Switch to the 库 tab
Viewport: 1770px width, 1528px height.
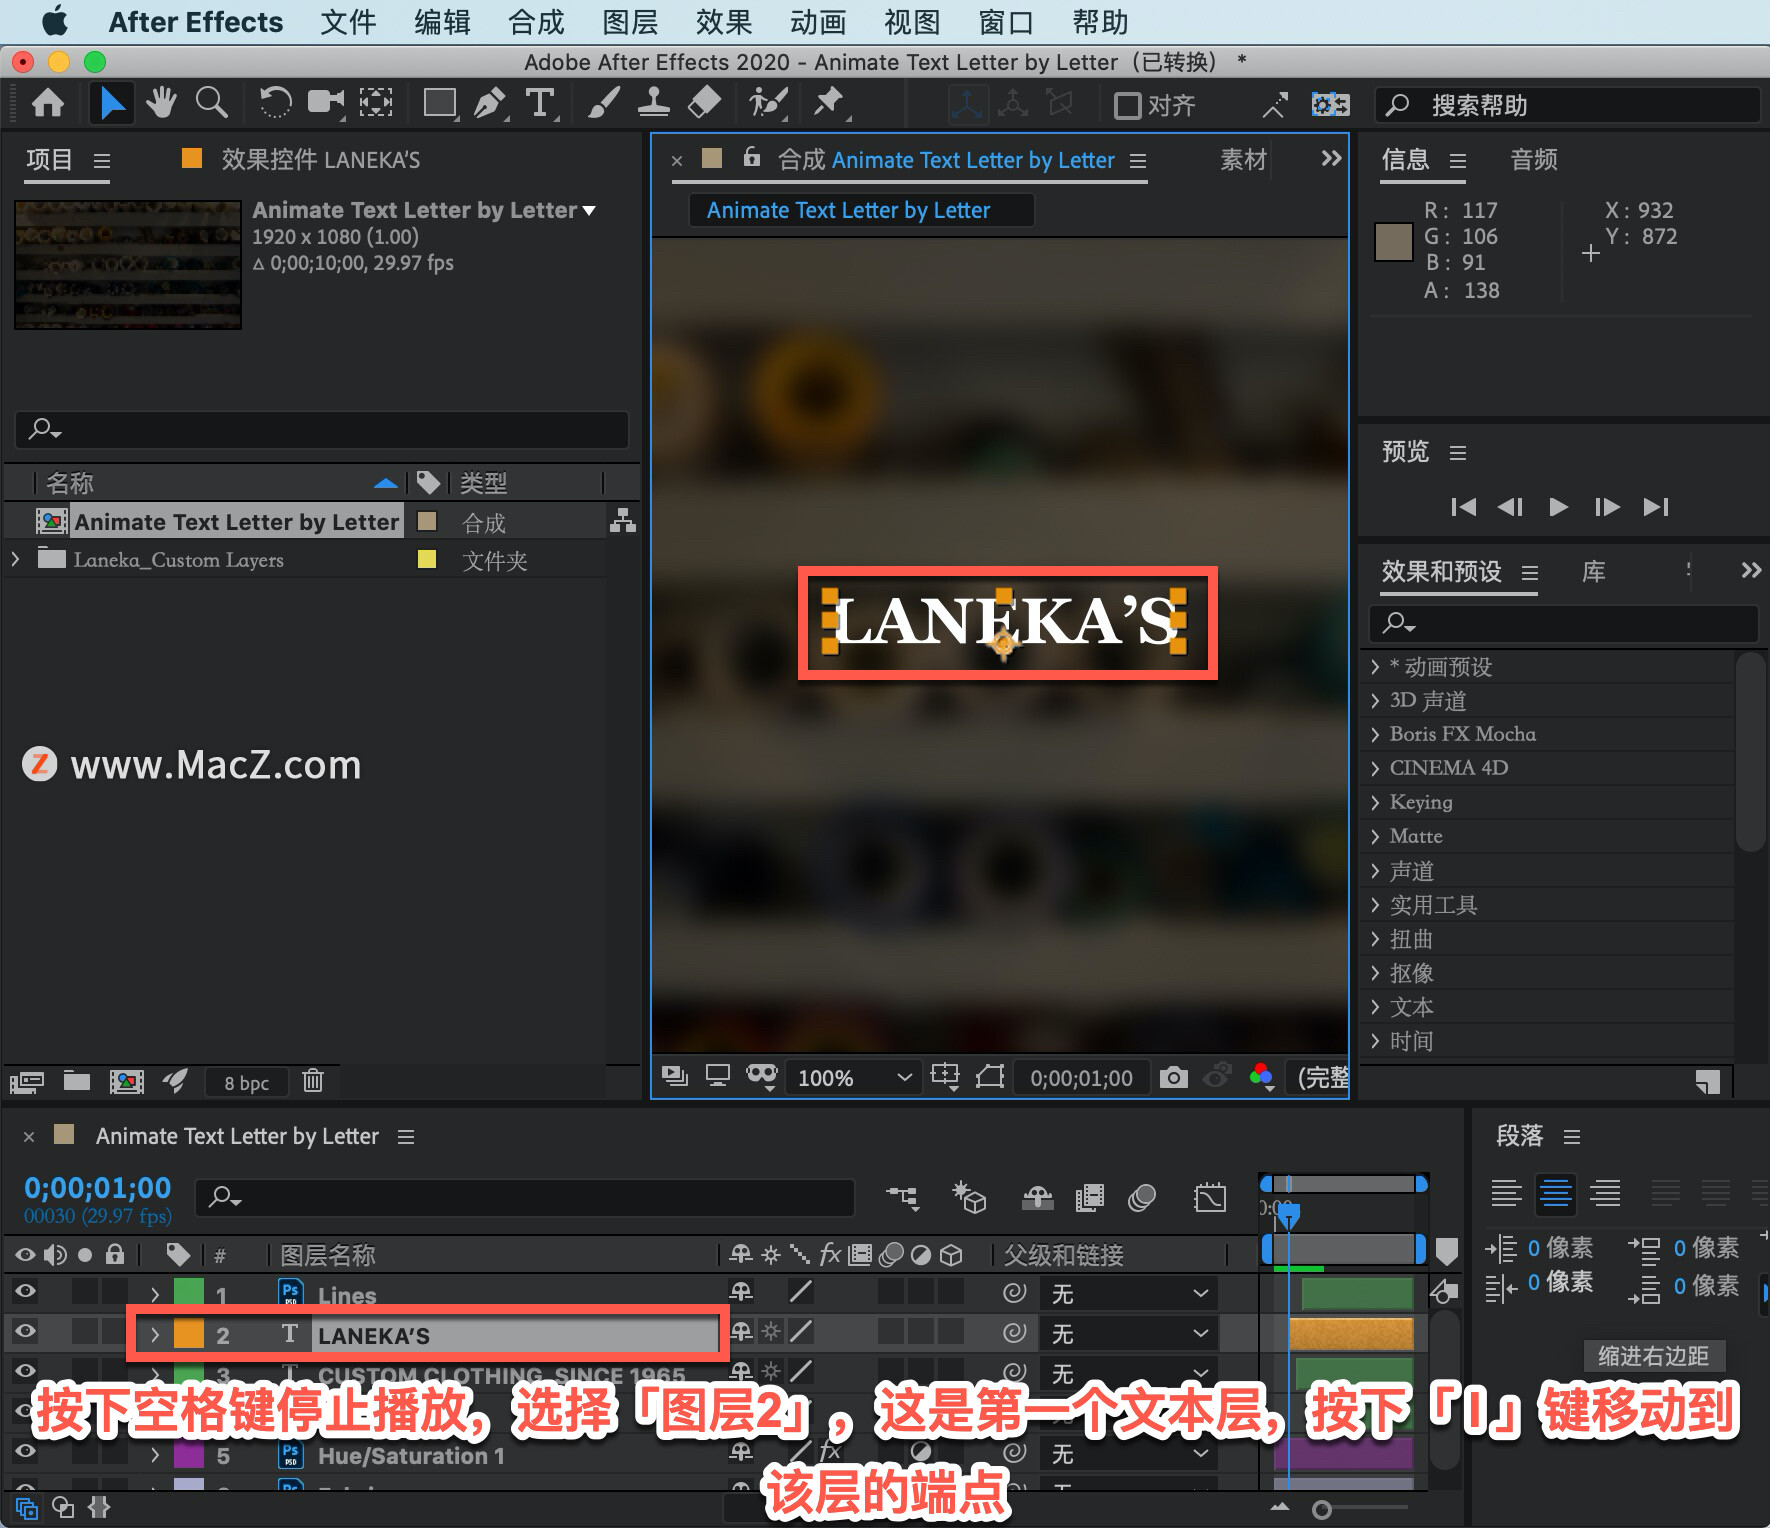(1593, 571)
